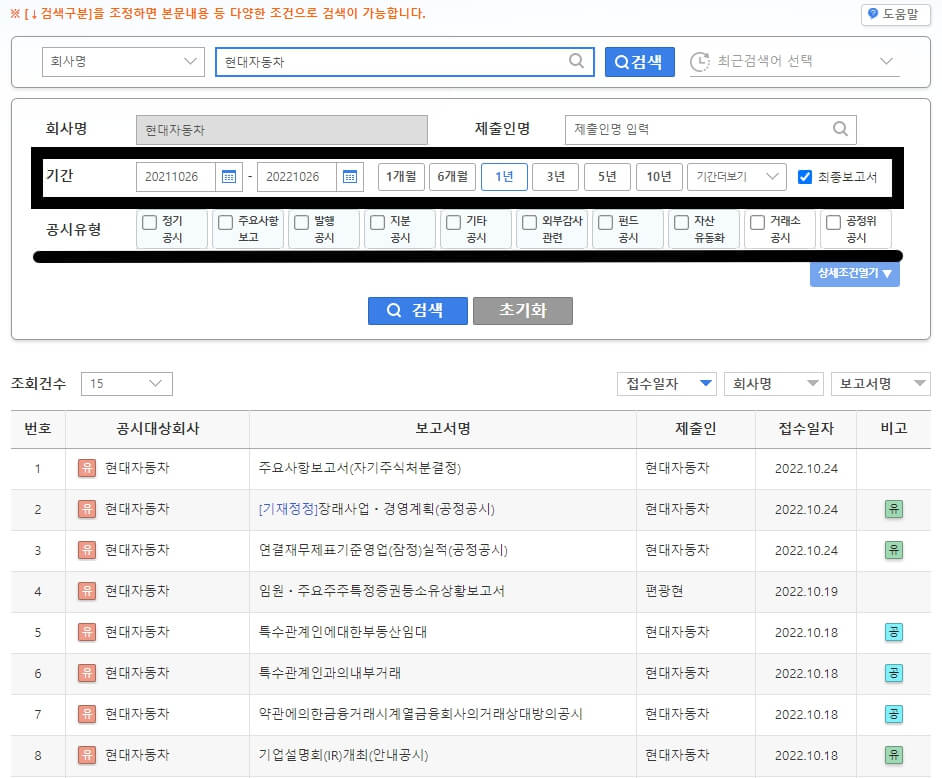Open the 회사명 search-type dropdown

(x=123, y=61)
